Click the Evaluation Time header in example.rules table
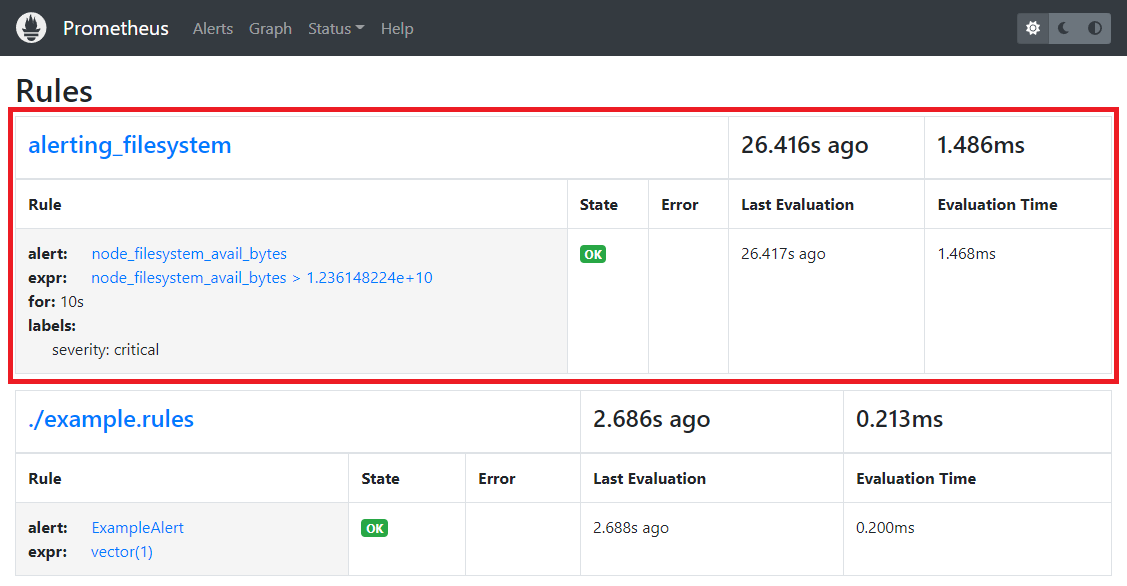This screenshot has height=586, width=1127. pyautogui.click(x=916, y=479)
